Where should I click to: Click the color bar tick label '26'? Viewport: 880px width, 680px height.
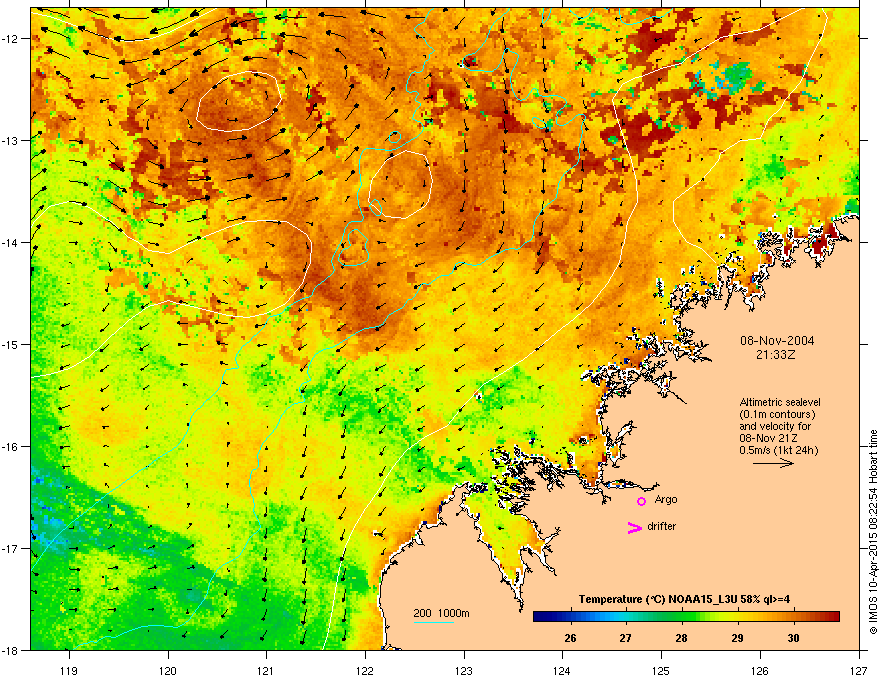click(570, 638)
